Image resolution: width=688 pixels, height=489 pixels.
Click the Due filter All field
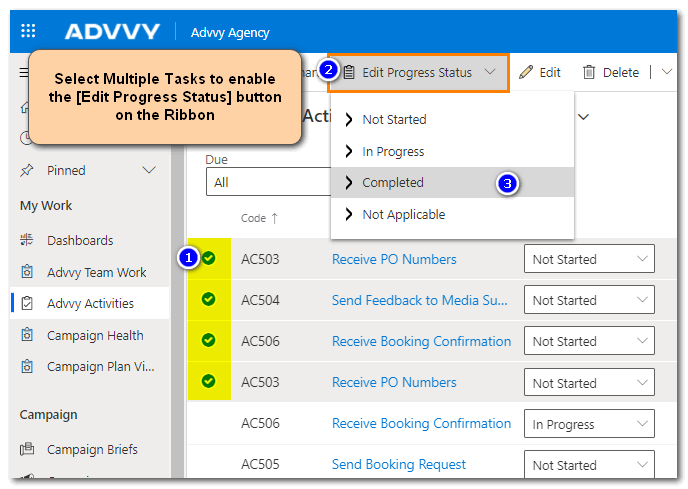264,182
